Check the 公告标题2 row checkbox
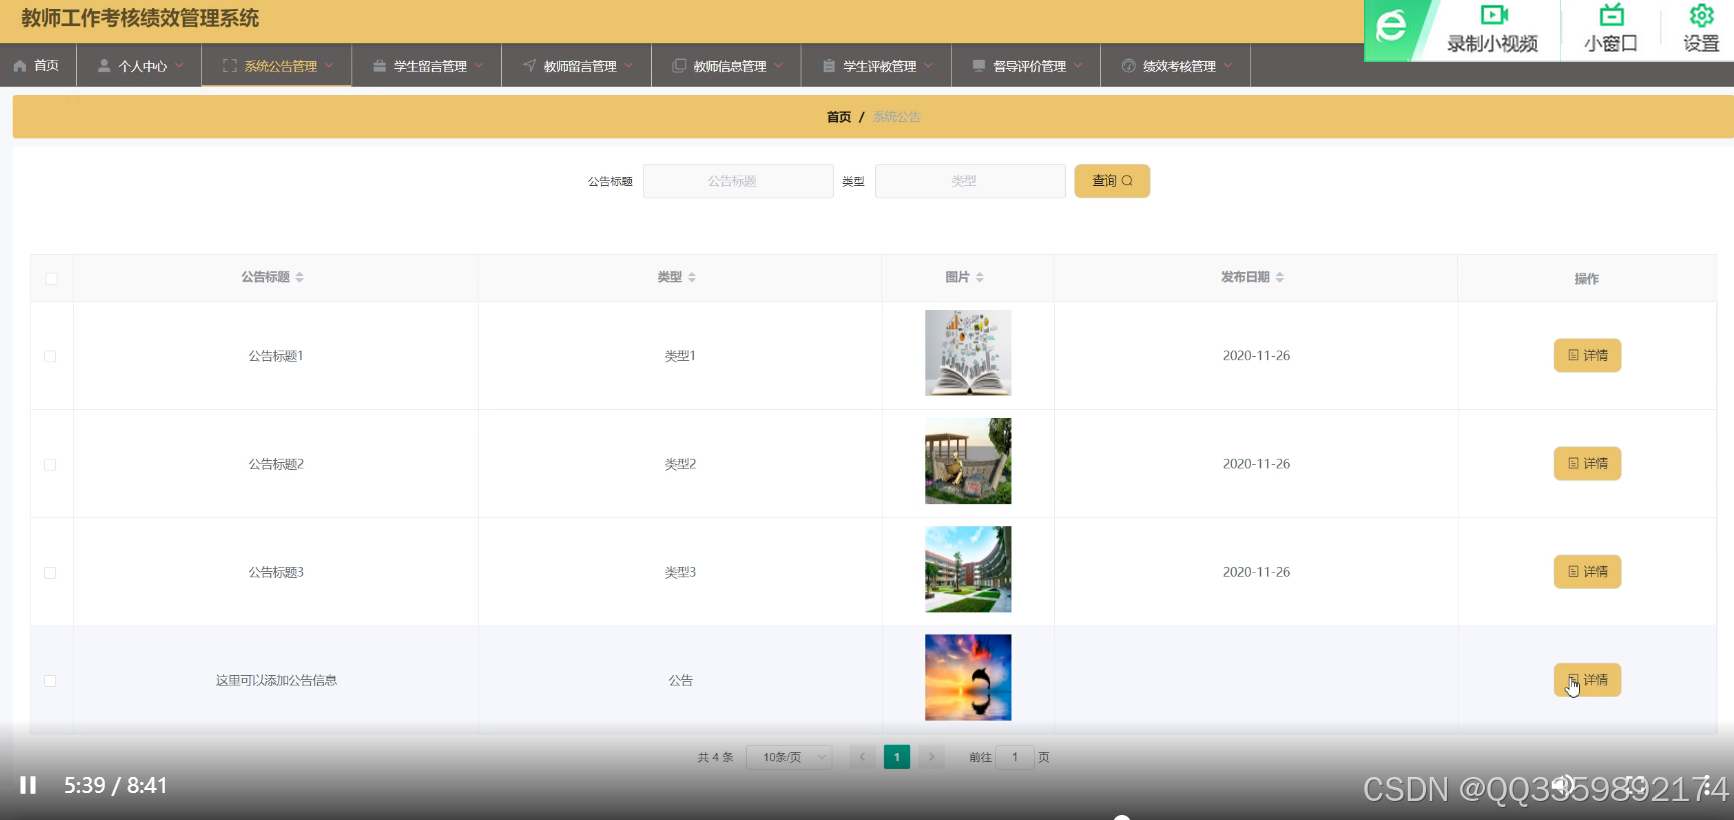 (50, 465)
